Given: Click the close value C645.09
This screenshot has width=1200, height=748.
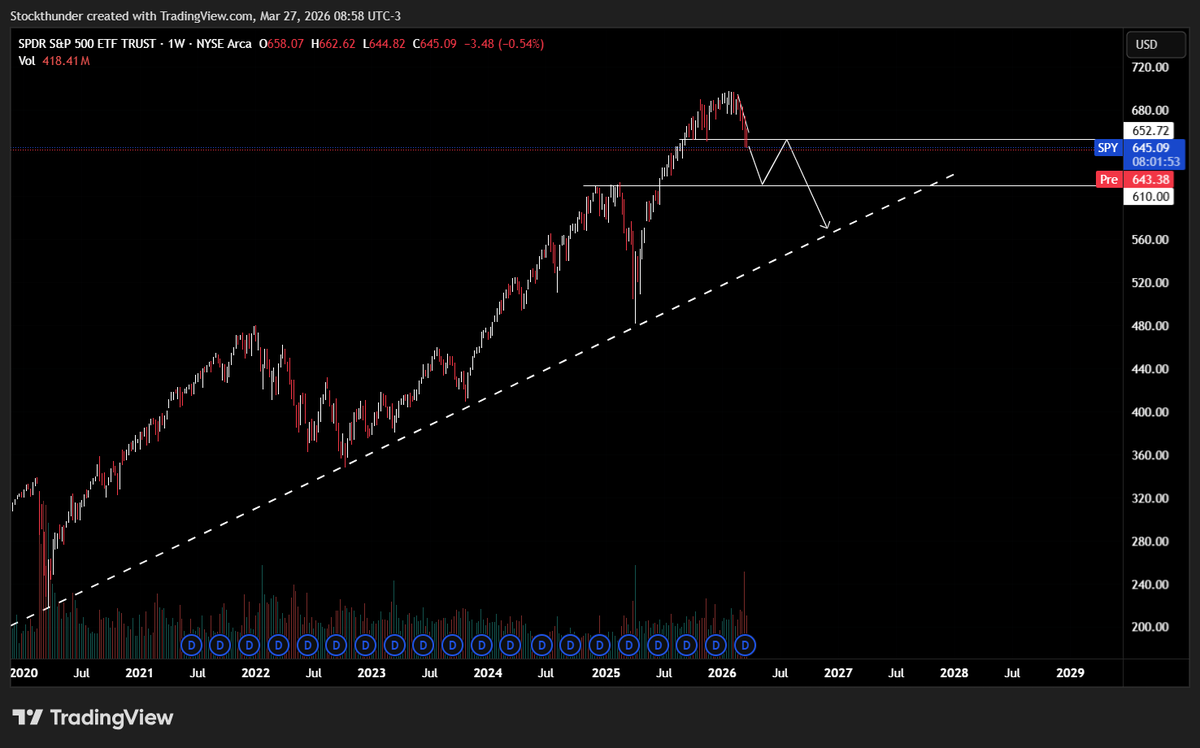Looking at the screenshot, I should click(x=433, y=44).
